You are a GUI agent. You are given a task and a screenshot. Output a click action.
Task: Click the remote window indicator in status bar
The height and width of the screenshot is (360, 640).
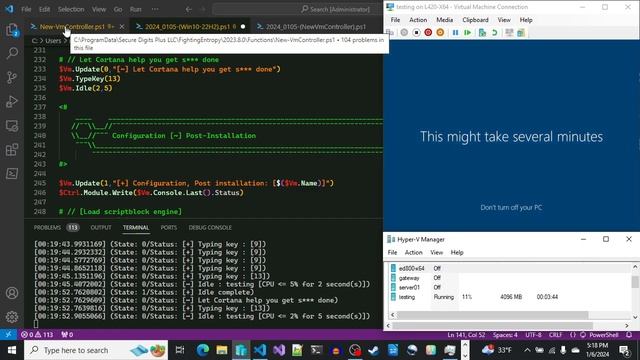click(x=8, y=335)
